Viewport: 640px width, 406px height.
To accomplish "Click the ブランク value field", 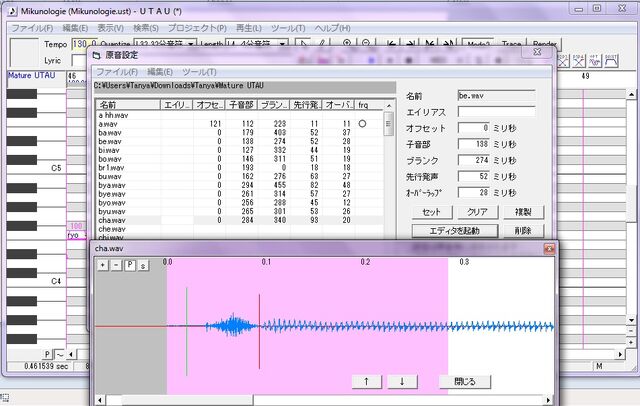I will coord(473,160).
